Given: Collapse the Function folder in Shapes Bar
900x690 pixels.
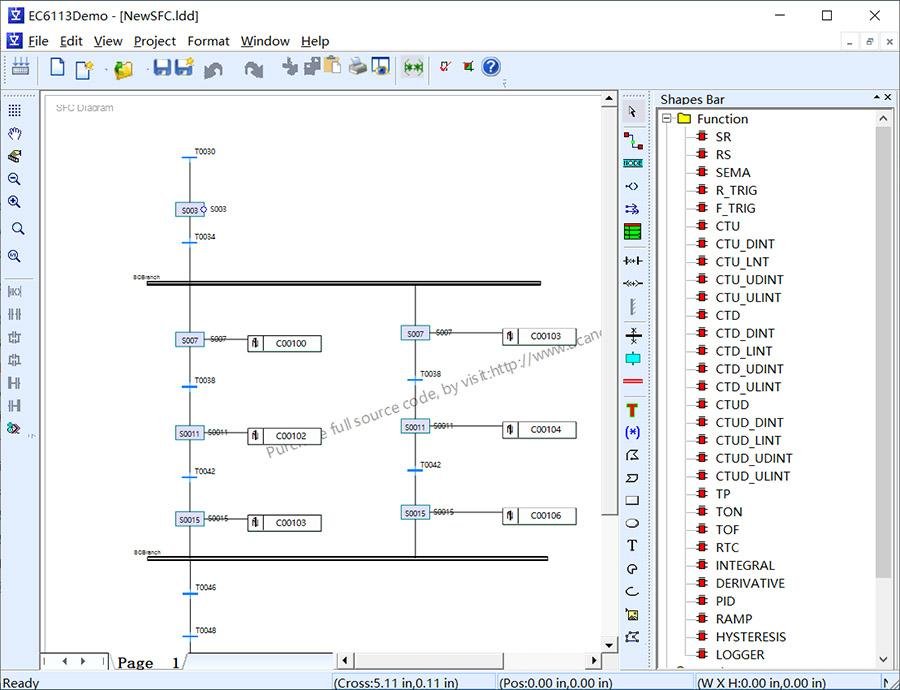Looking at the screenshot, I should 667,119.
